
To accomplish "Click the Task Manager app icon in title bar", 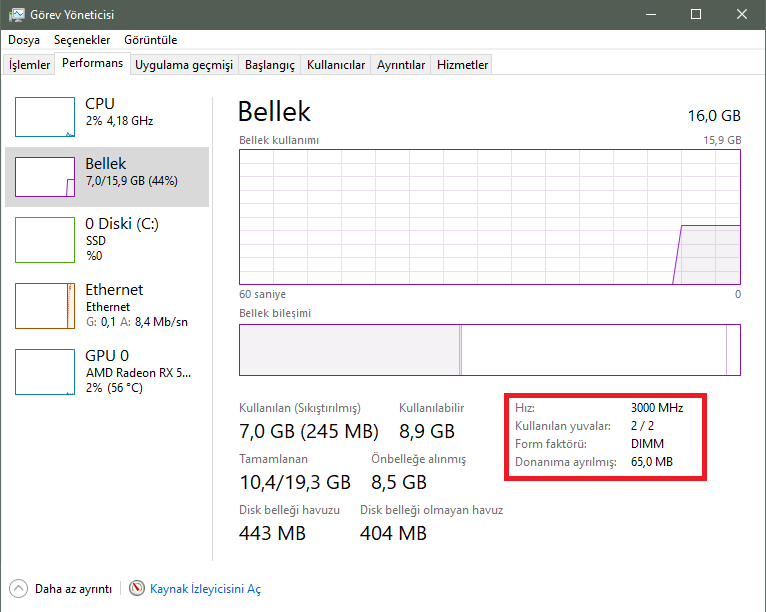I will 17,15.
